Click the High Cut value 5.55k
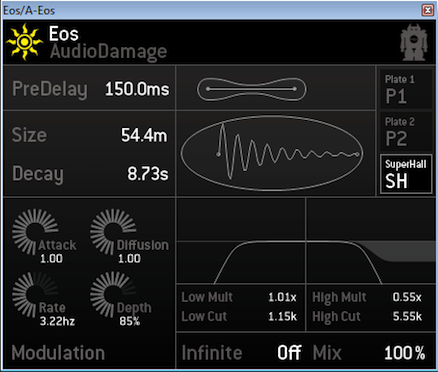 point(407,316)
